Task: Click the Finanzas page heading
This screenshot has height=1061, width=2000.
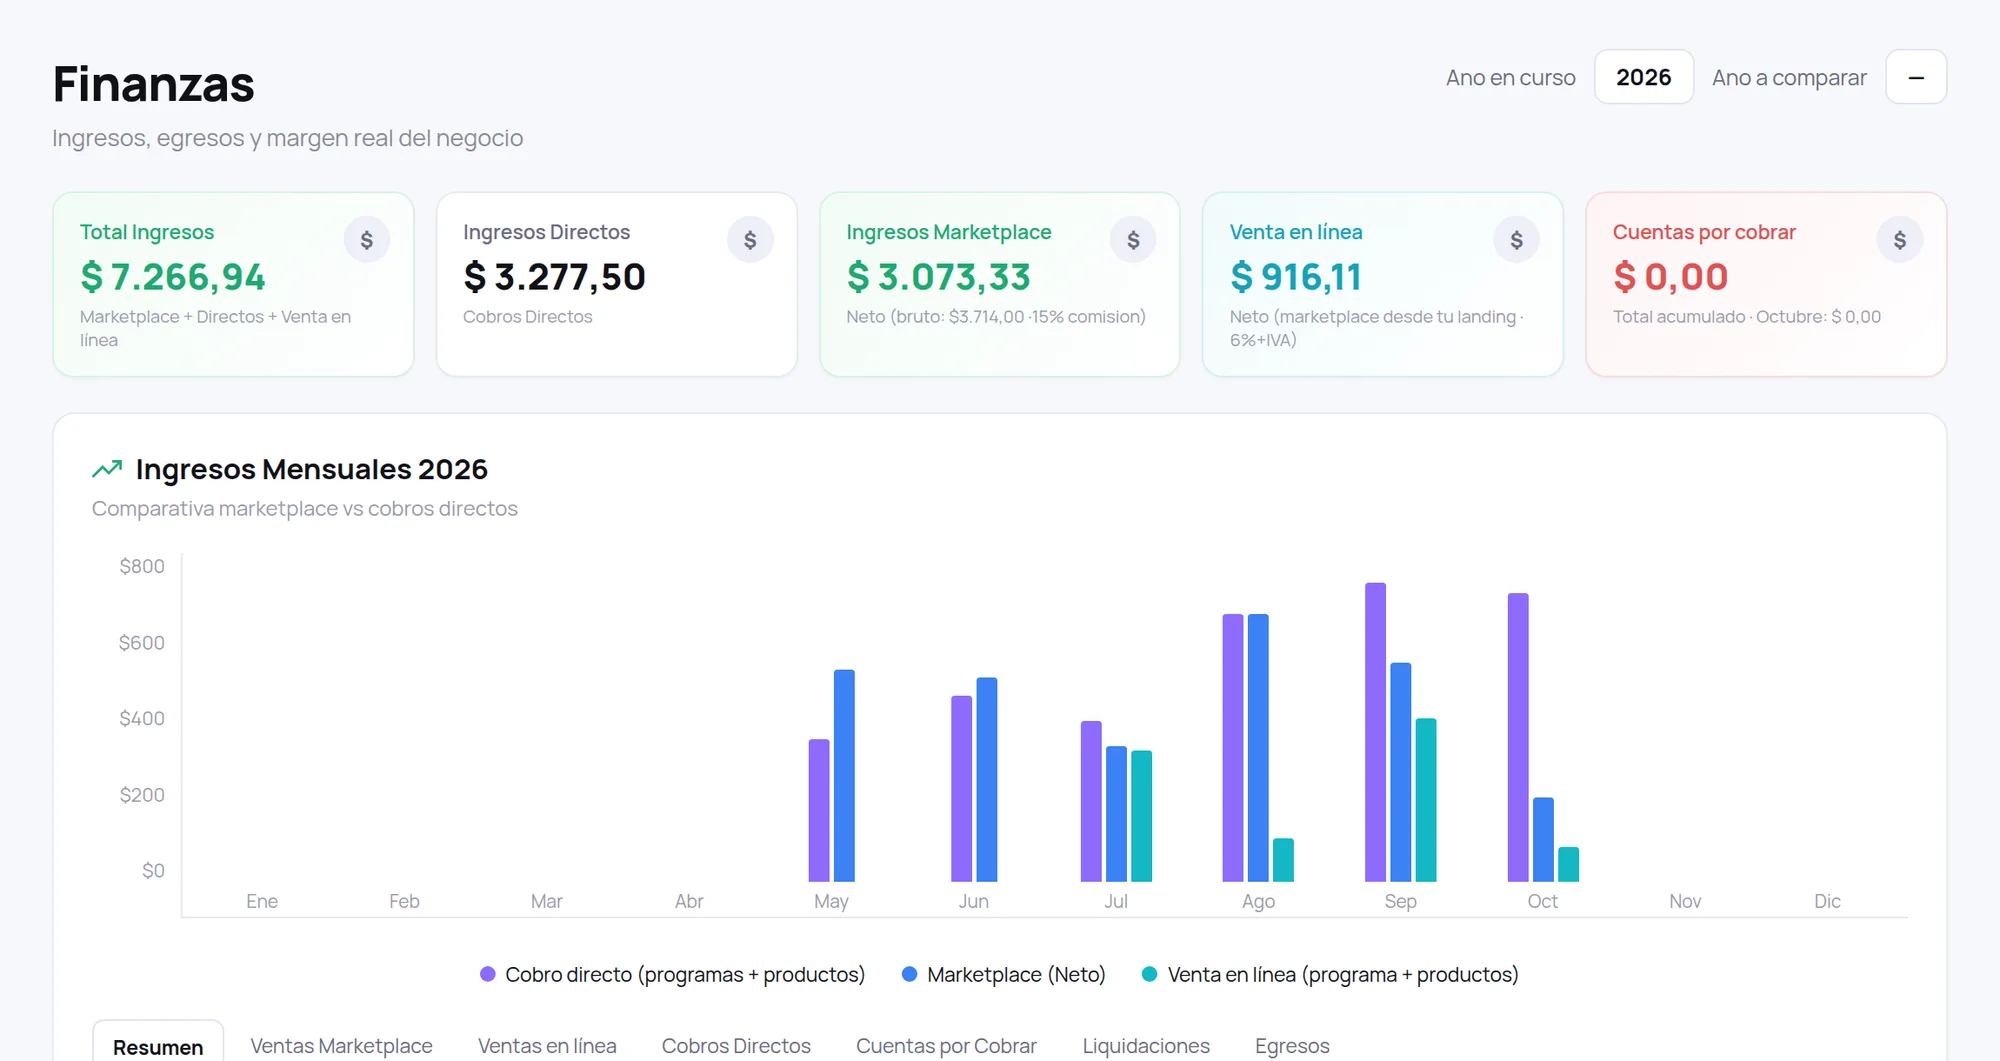Action: coord(154,84)
